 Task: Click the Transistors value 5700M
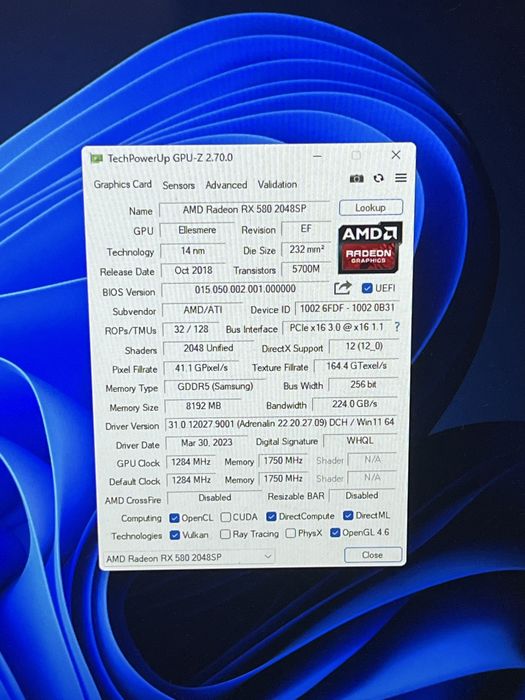(306, 269)
